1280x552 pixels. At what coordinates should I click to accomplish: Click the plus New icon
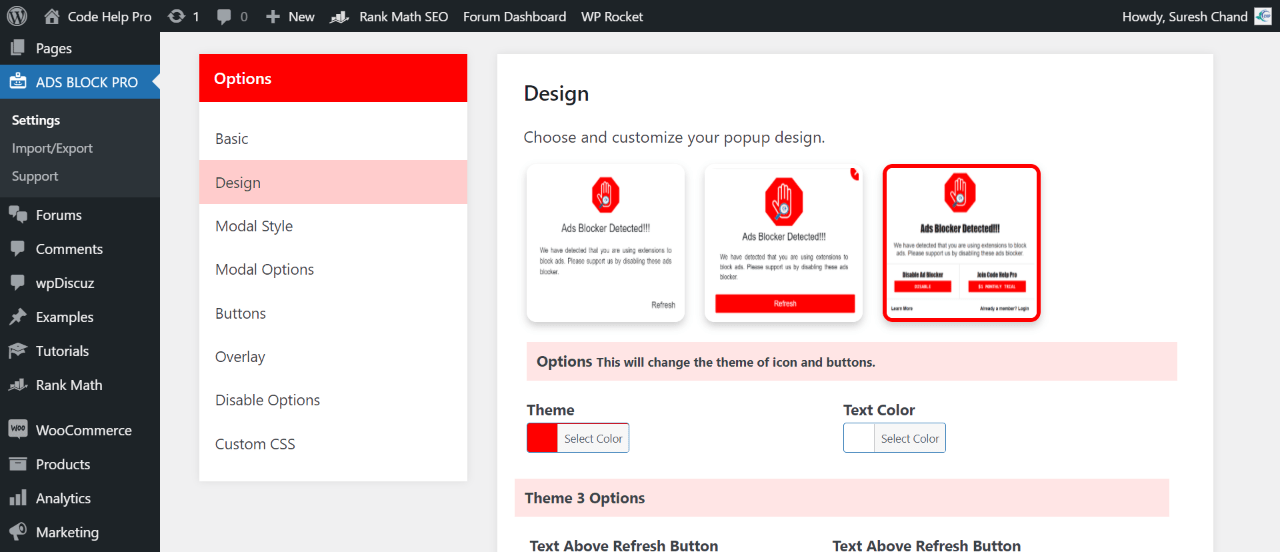(273, 17)
